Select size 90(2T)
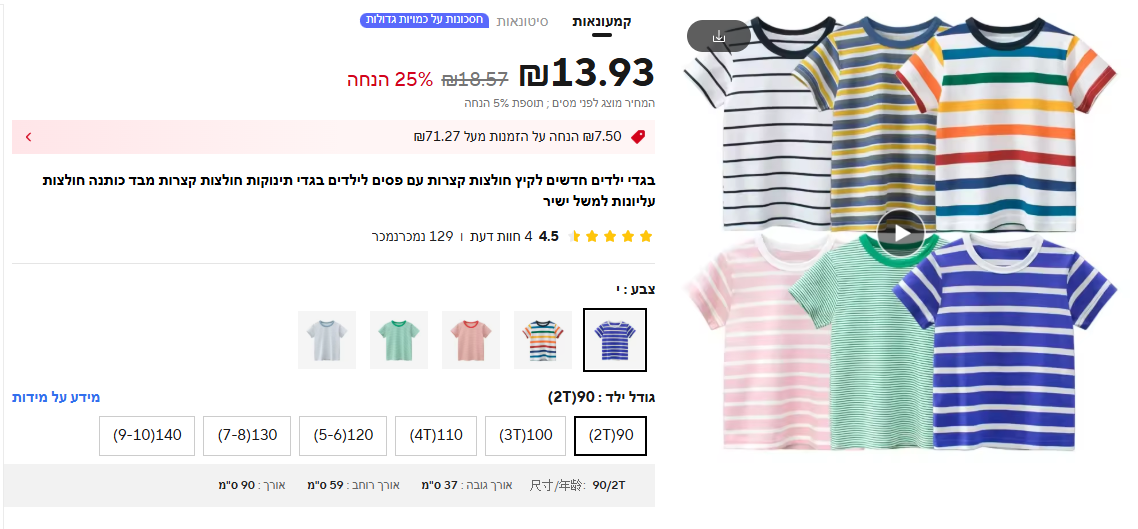The width and height of the screenshot is (1138, 529). tap(610, 436)
